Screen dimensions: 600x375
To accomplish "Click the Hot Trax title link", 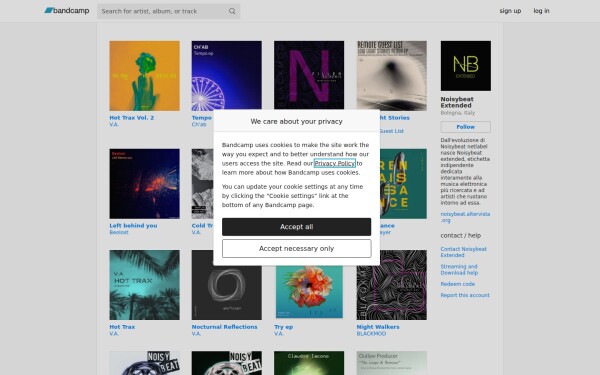I will [122, 327].
